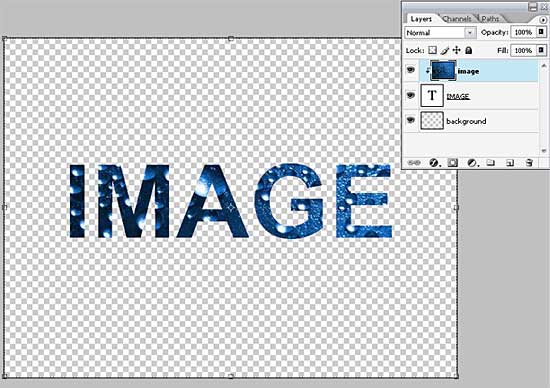Select the IMAGE text layer name

pyautogui.click(x=458, y=96)
